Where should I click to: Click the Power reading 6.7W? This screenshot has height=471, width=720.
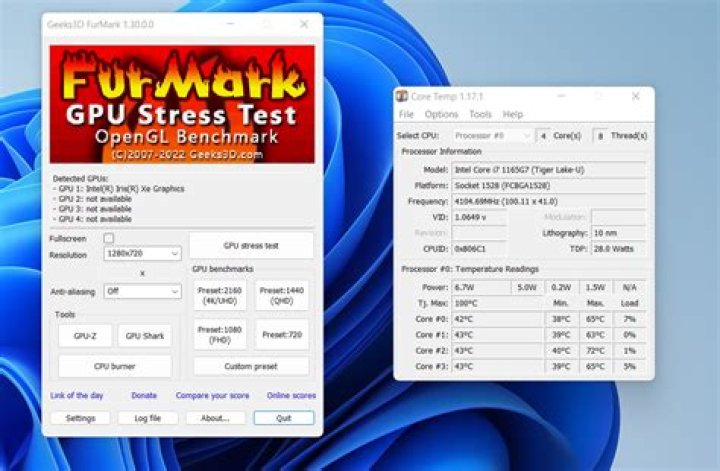click(481, 287)
